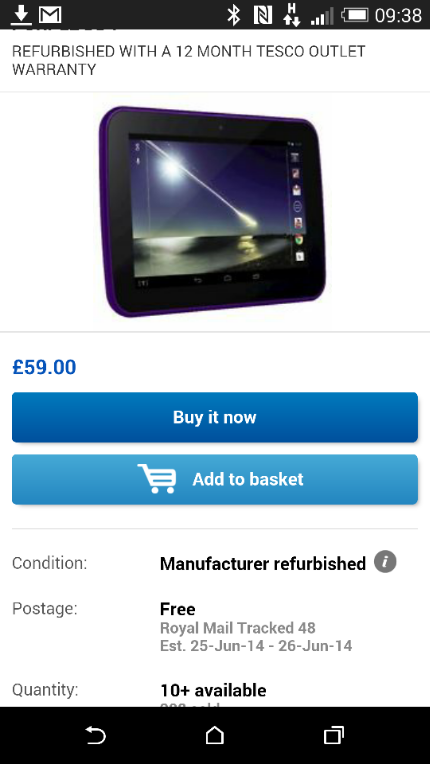Tap the 09:38 clock in status bar
Screen dimensions: 430x764
pos(398,16)
